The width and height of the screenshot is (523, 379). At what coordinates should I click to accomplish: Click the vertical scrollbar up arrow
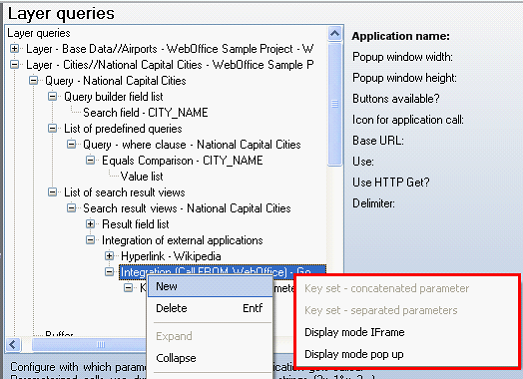335,33
